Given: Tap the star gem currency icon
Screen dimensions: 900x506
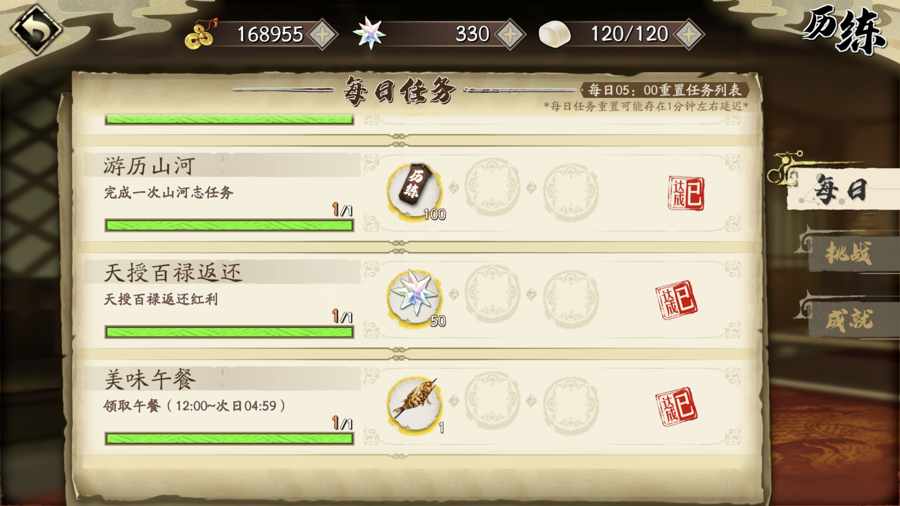Looking at the screenshot, I should click(369, 33).
